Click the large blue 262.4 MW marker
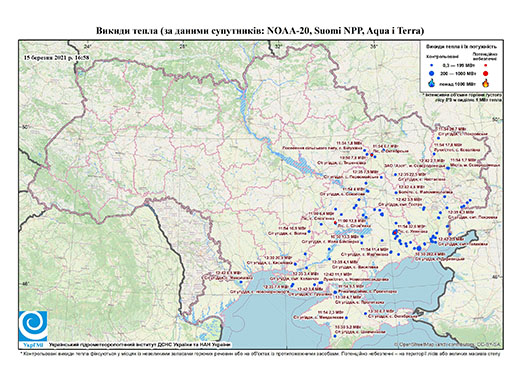The height and width of the screenshot is (368, 520). point(419,248)
